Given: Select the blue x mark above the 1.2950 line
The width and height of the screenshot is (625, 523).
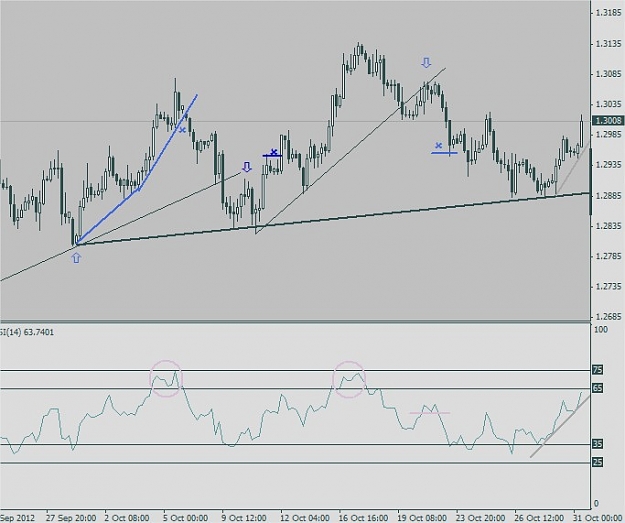Looking at the screenshot, I should [x=439, y=145].
